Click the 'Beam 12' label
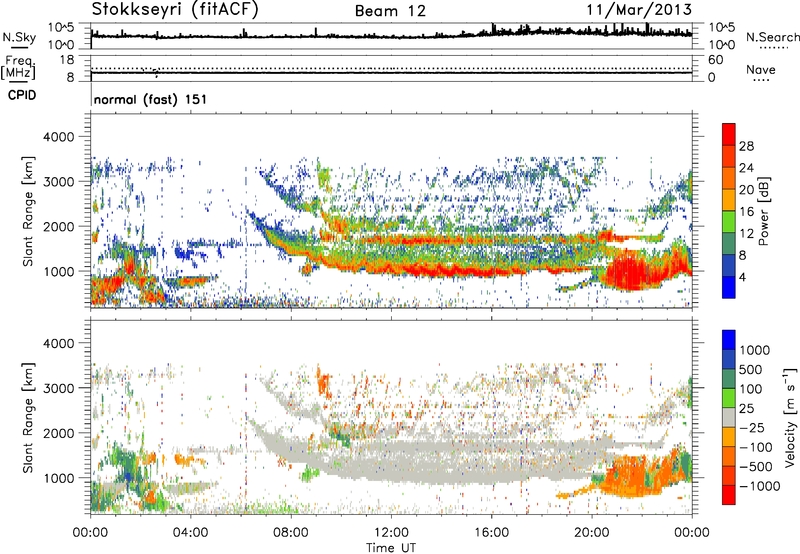This screenshot has width=800, height=554. [390, 11]
